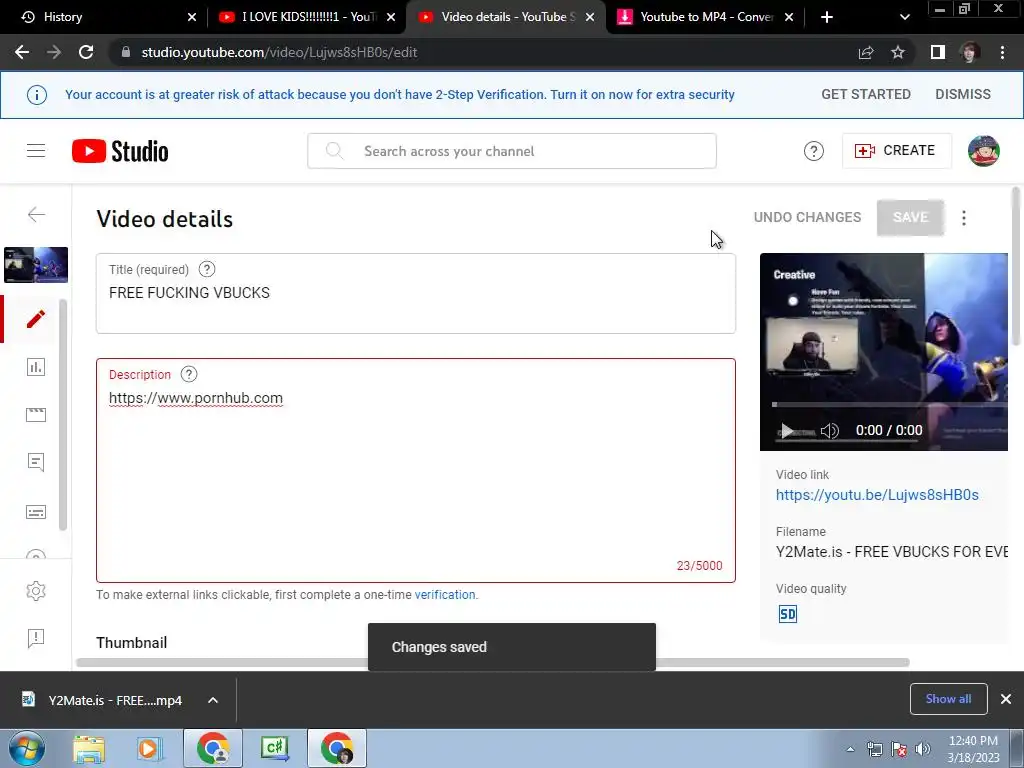Bookmark this page with the star

point(898,52)
